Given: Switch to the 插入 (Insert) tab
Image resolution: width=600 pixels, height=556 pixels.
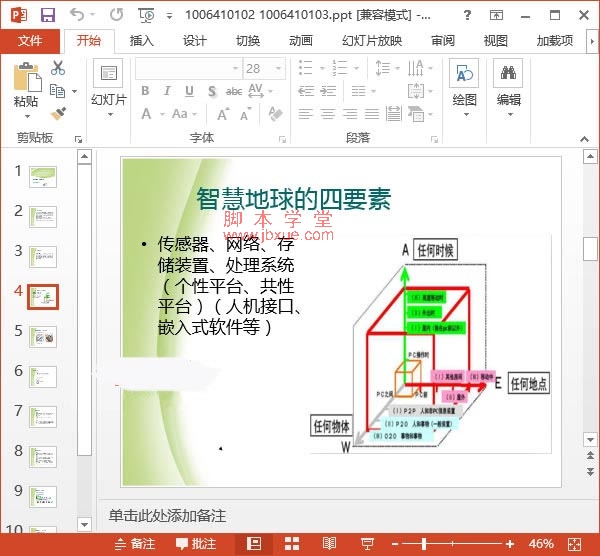Looking at the screenshot, I should (142, 41).
